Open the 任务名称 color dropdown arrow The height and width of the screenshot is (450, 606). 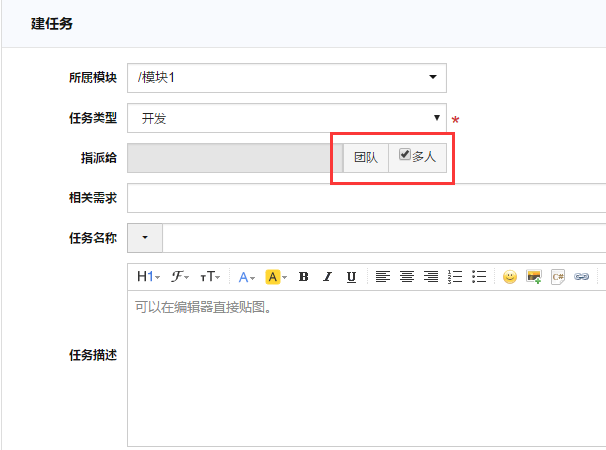click(145, 238)
